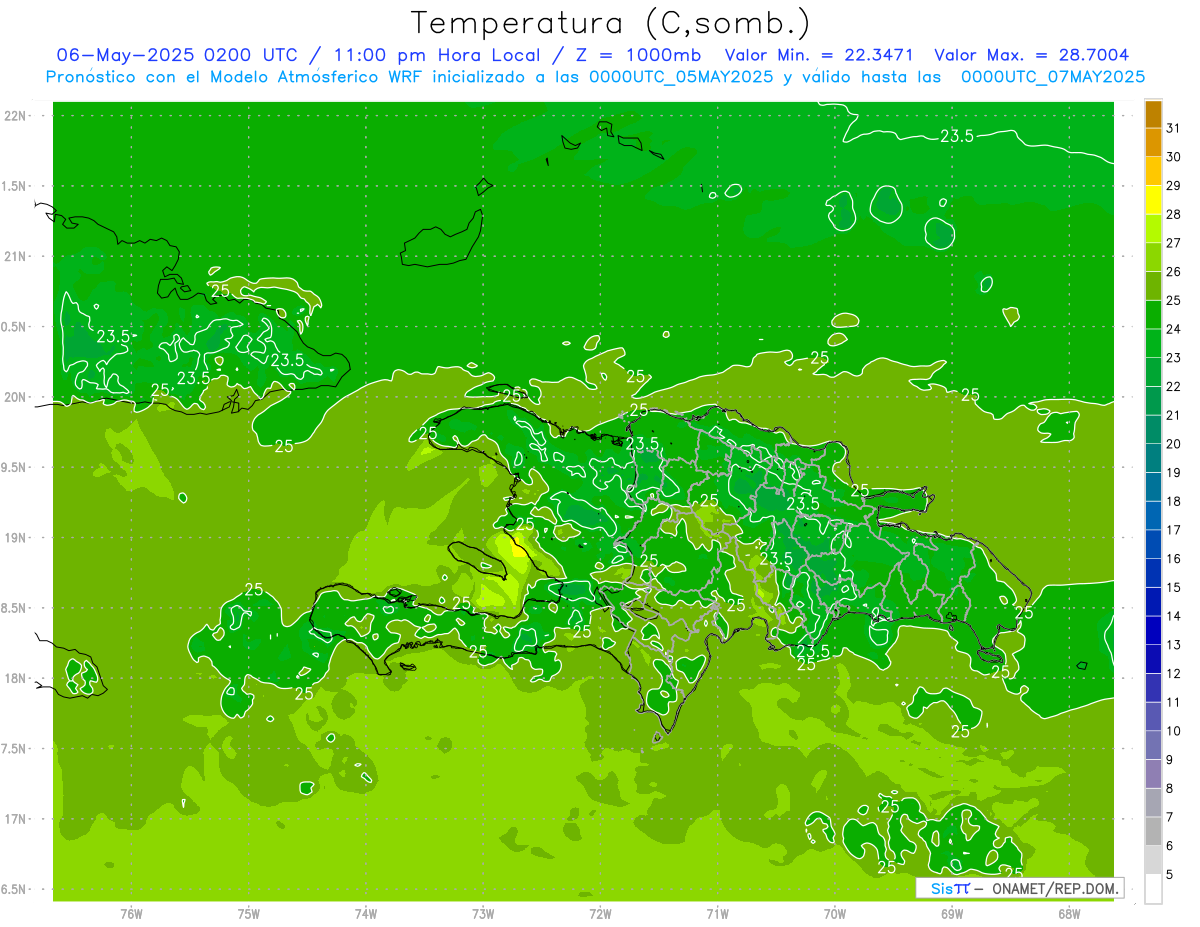Click the '68W' longitude axis label
The width and height of the screenshot is (1200, 927).
coord(1068,914)
